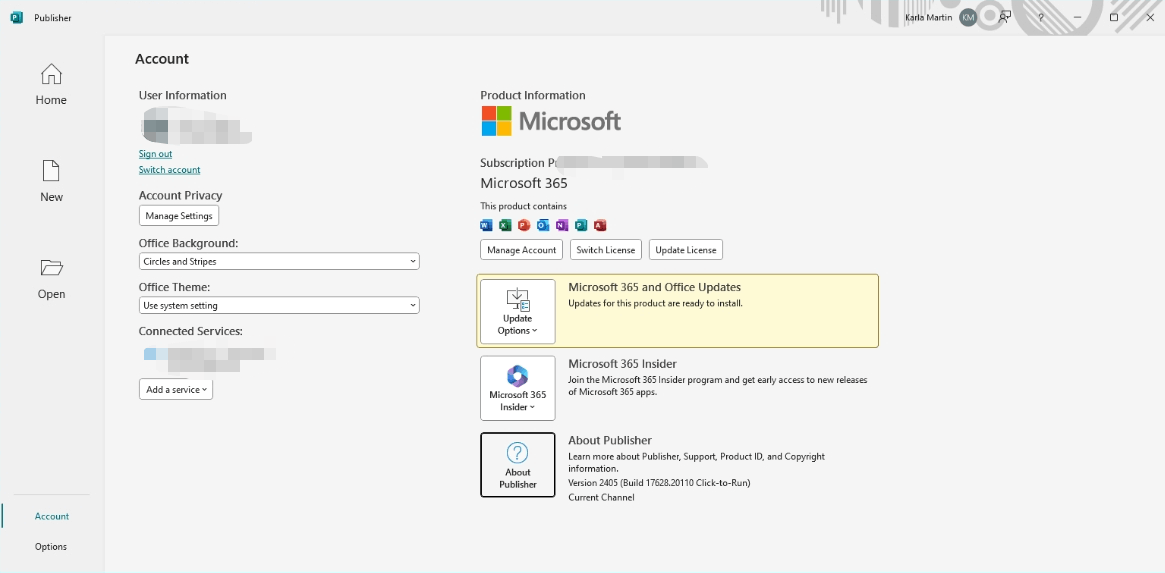Click the Microsoft 365 subscription name

pyautogui.click(x=524, y=183)
